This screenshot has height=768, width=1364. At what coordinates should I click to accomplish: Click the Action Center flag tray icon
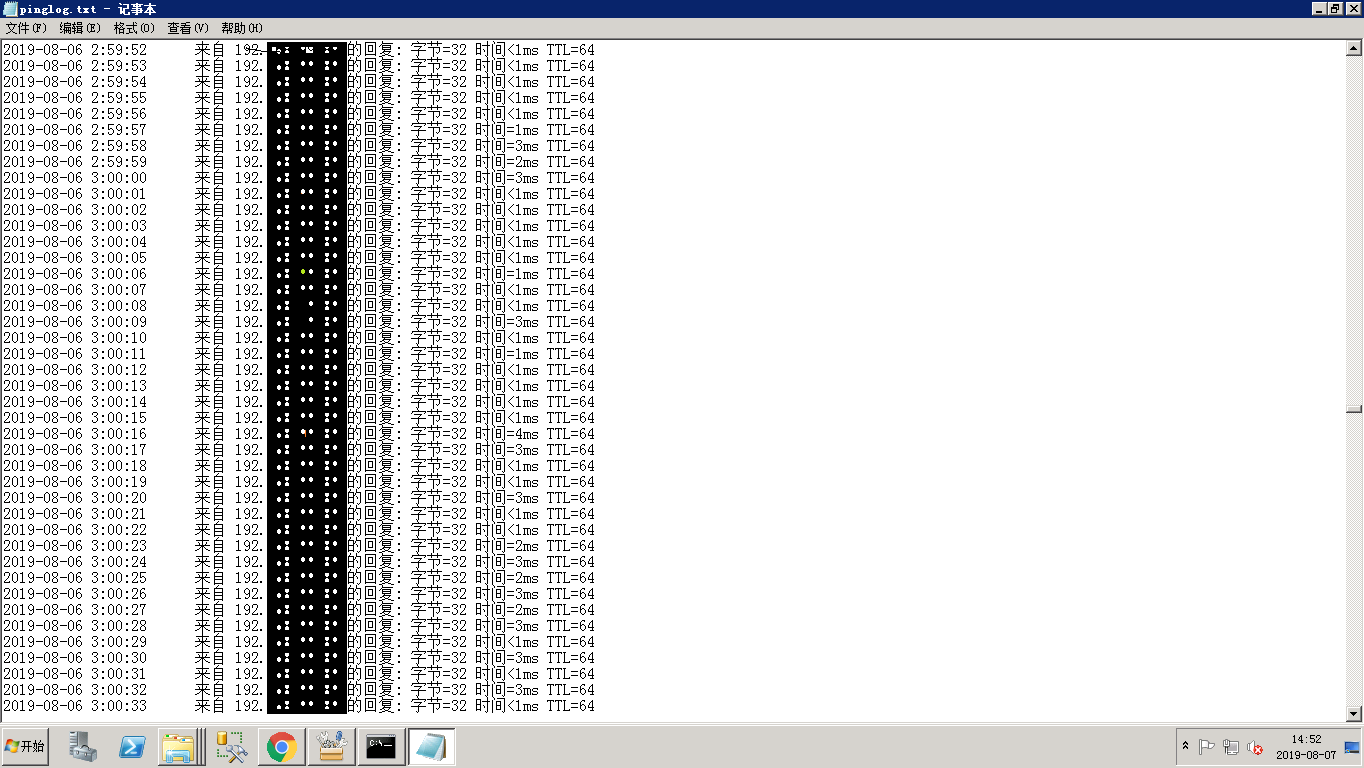pos(1207,747)
